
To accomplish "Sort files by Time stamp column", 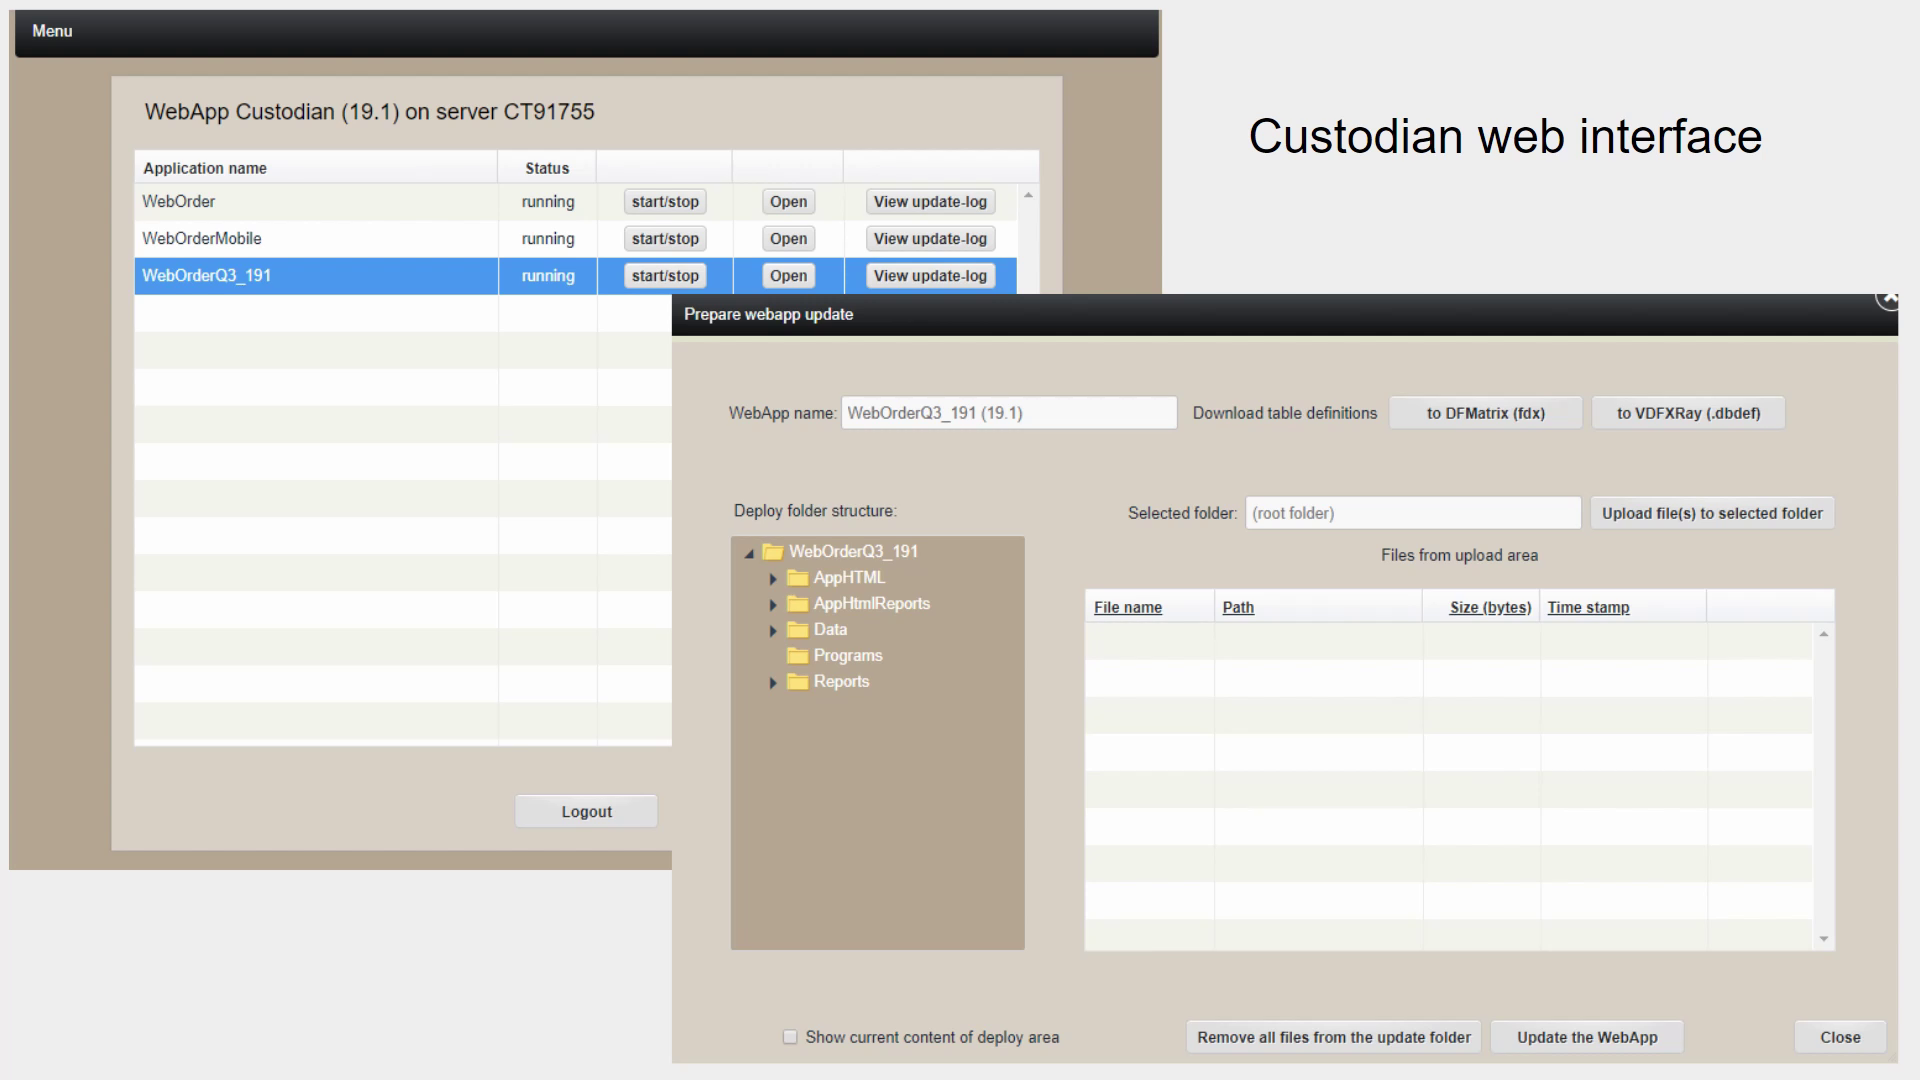I will tap(1588, 607).
